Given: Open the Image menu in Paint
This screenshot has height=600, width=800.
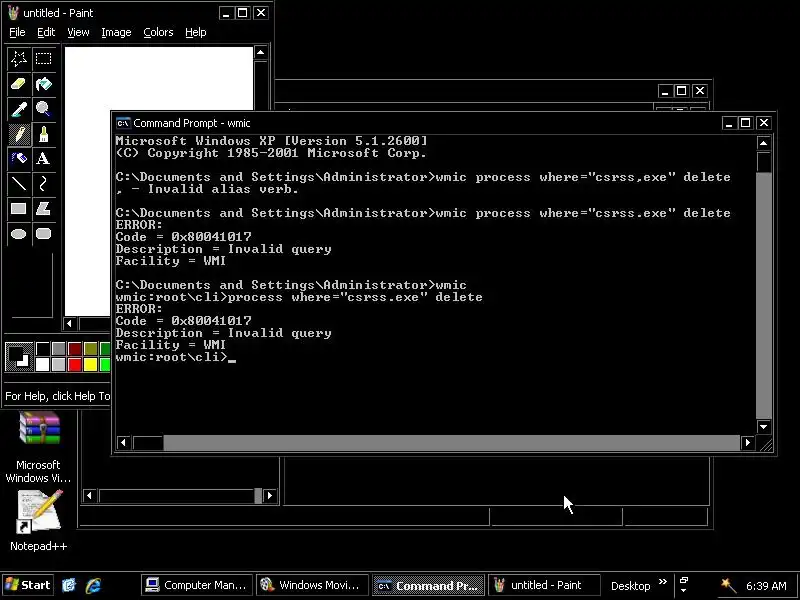Looking at the screenshot, I should [116, 32].
